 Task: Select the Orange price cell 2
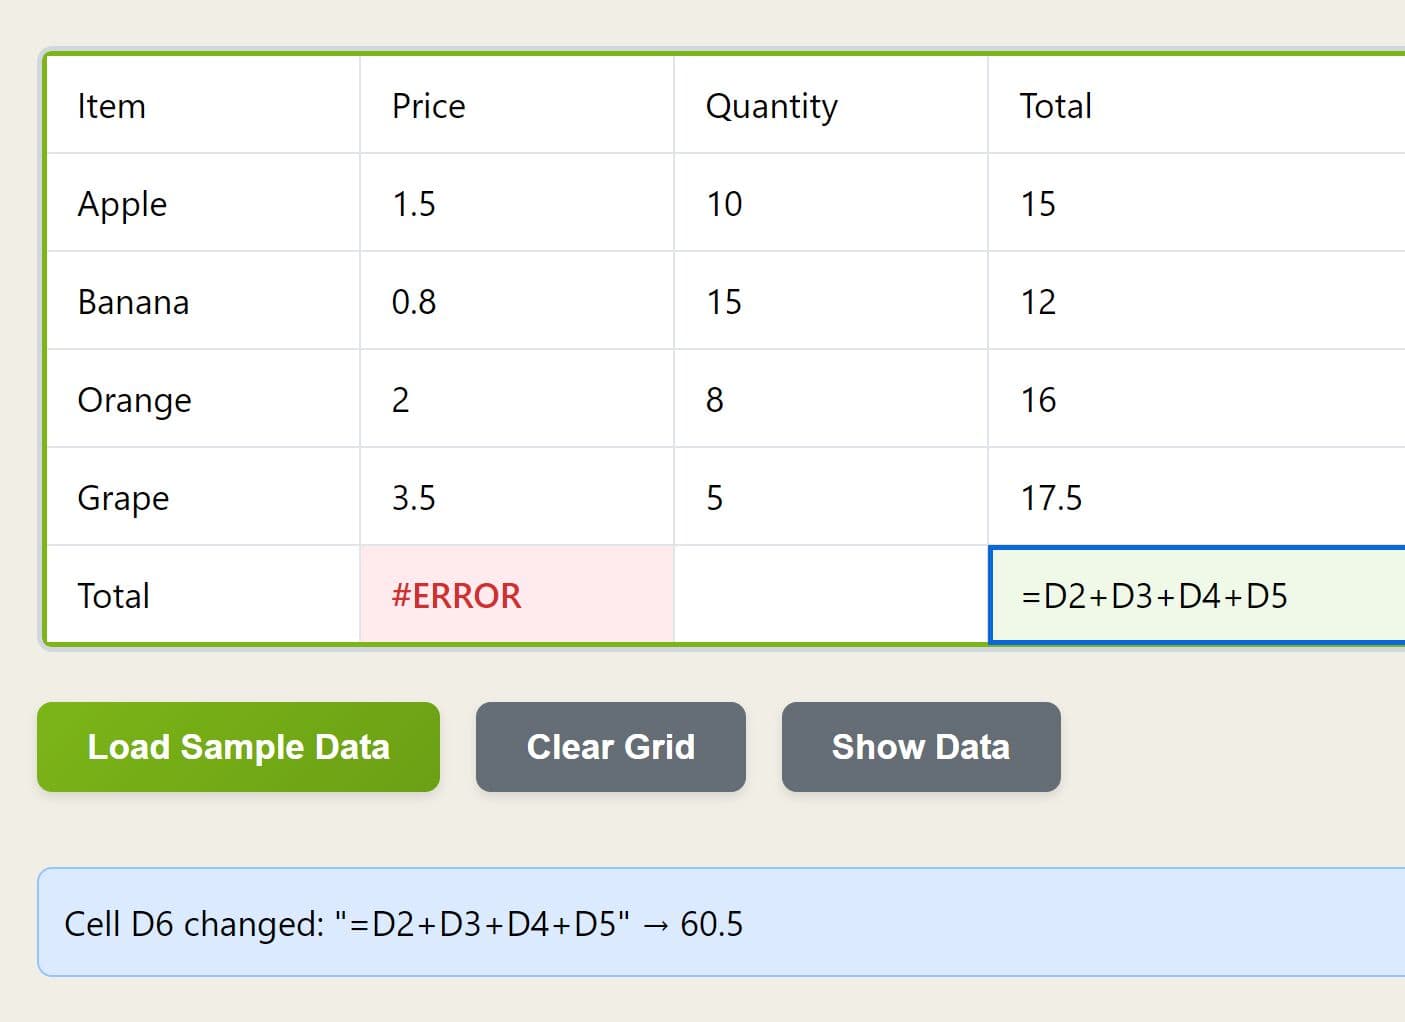(x=517, y=399)
